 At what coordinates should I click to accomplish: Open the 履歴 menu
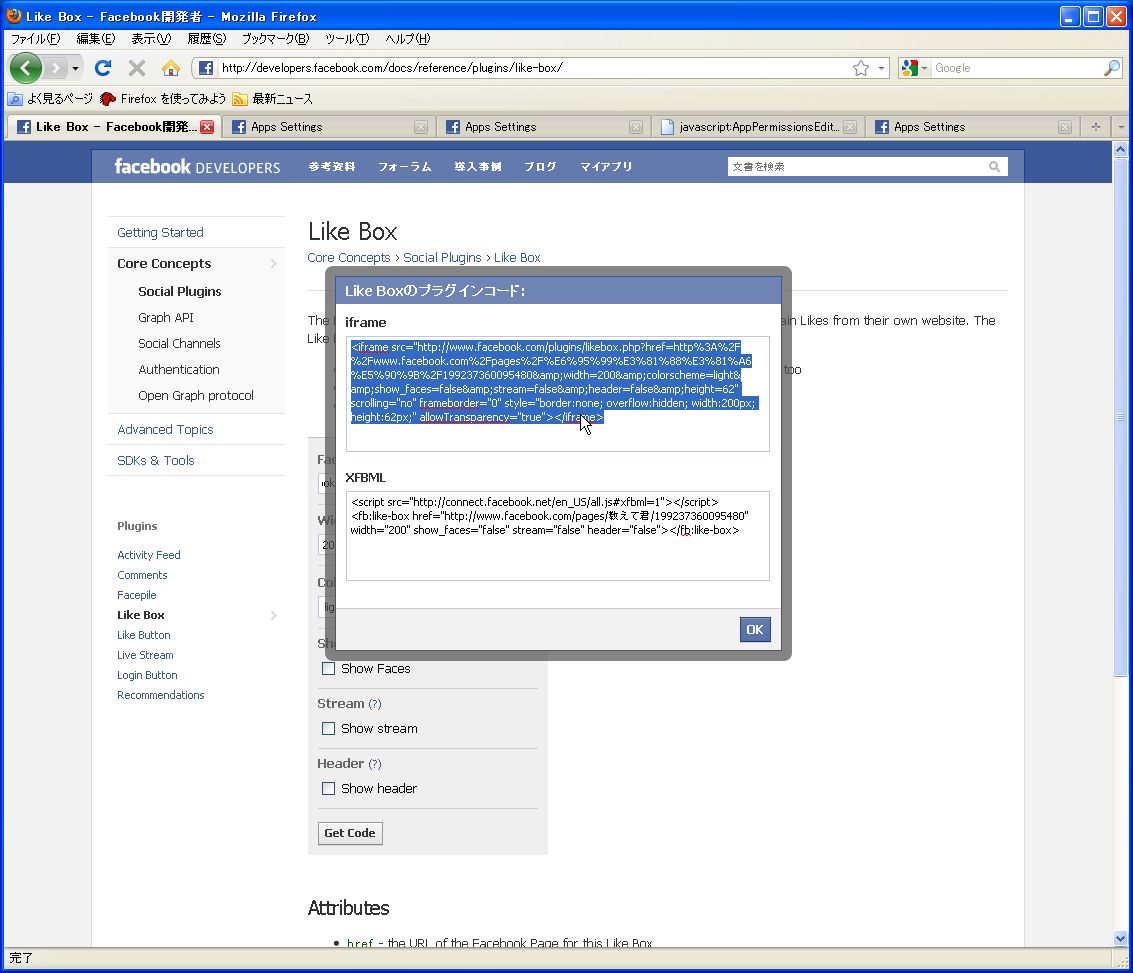207,39
